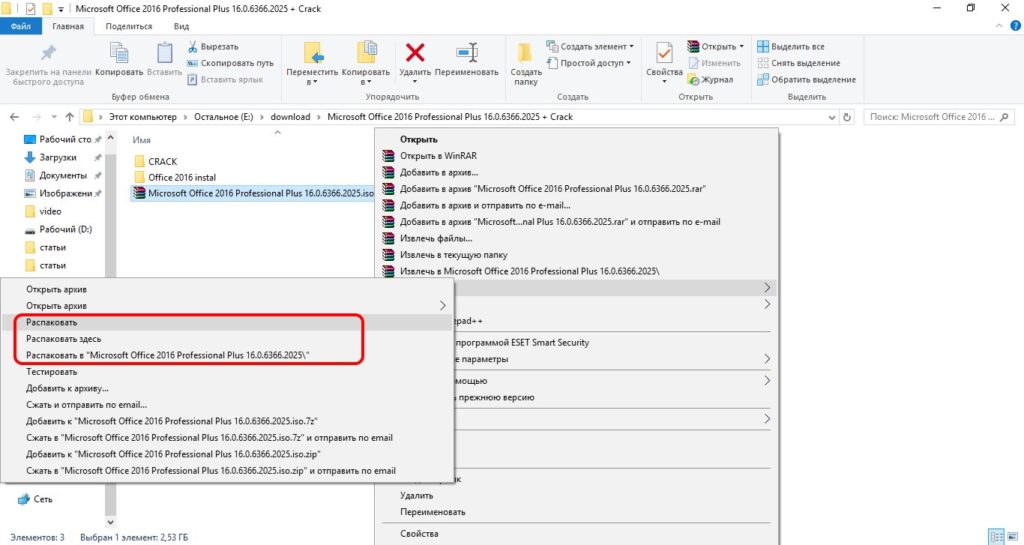Viewport: 1024px width, 545px height.
Task: Open the Создать элемент dropdown
Action: coord(590,46)
